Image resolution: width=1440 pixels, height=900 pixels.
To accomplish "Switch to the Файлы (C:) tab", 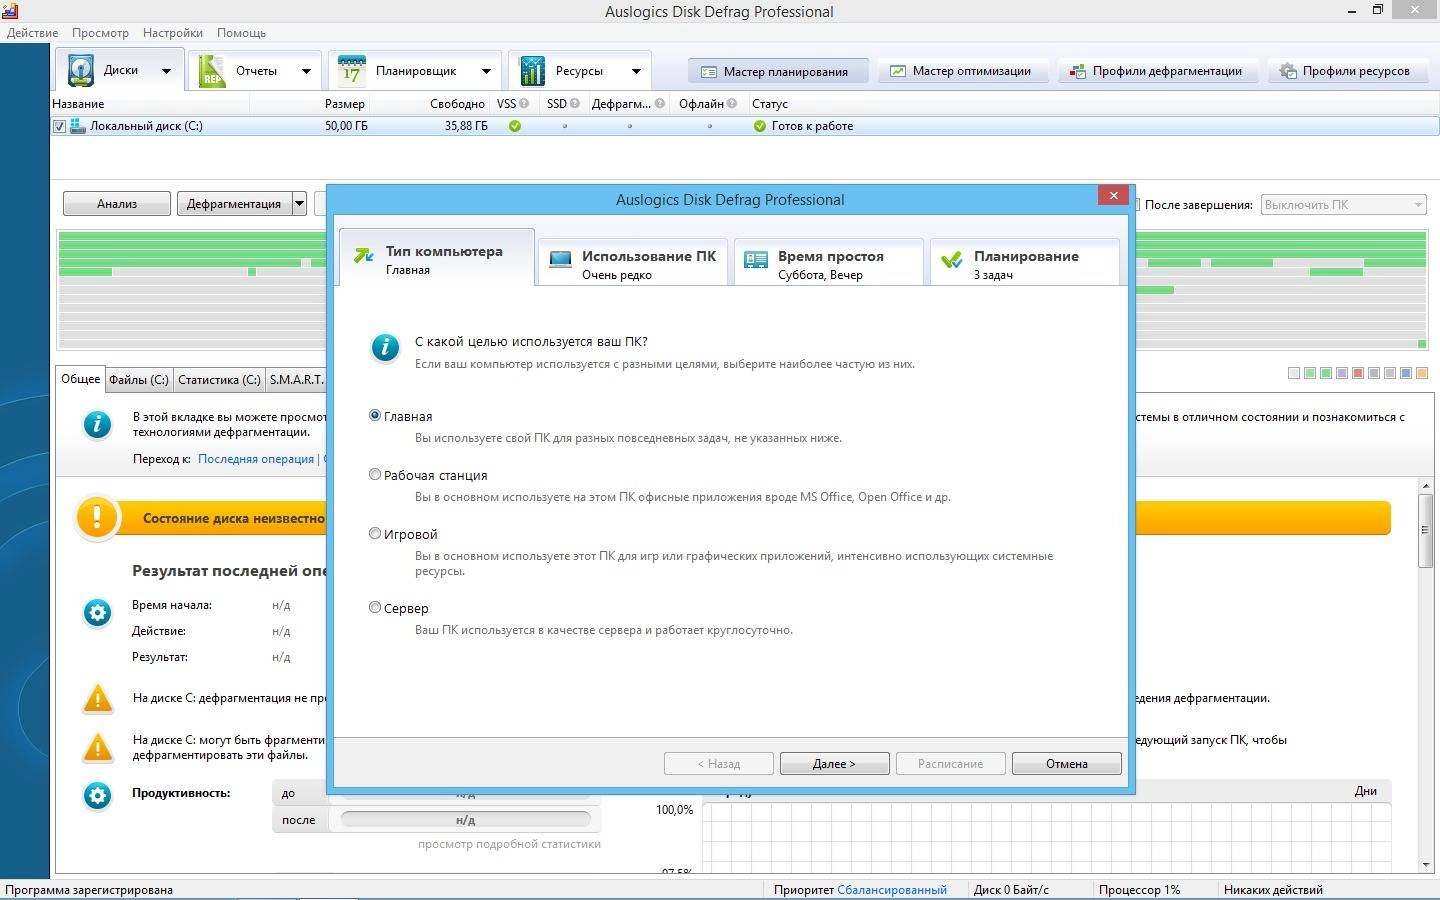I will 139,380.
